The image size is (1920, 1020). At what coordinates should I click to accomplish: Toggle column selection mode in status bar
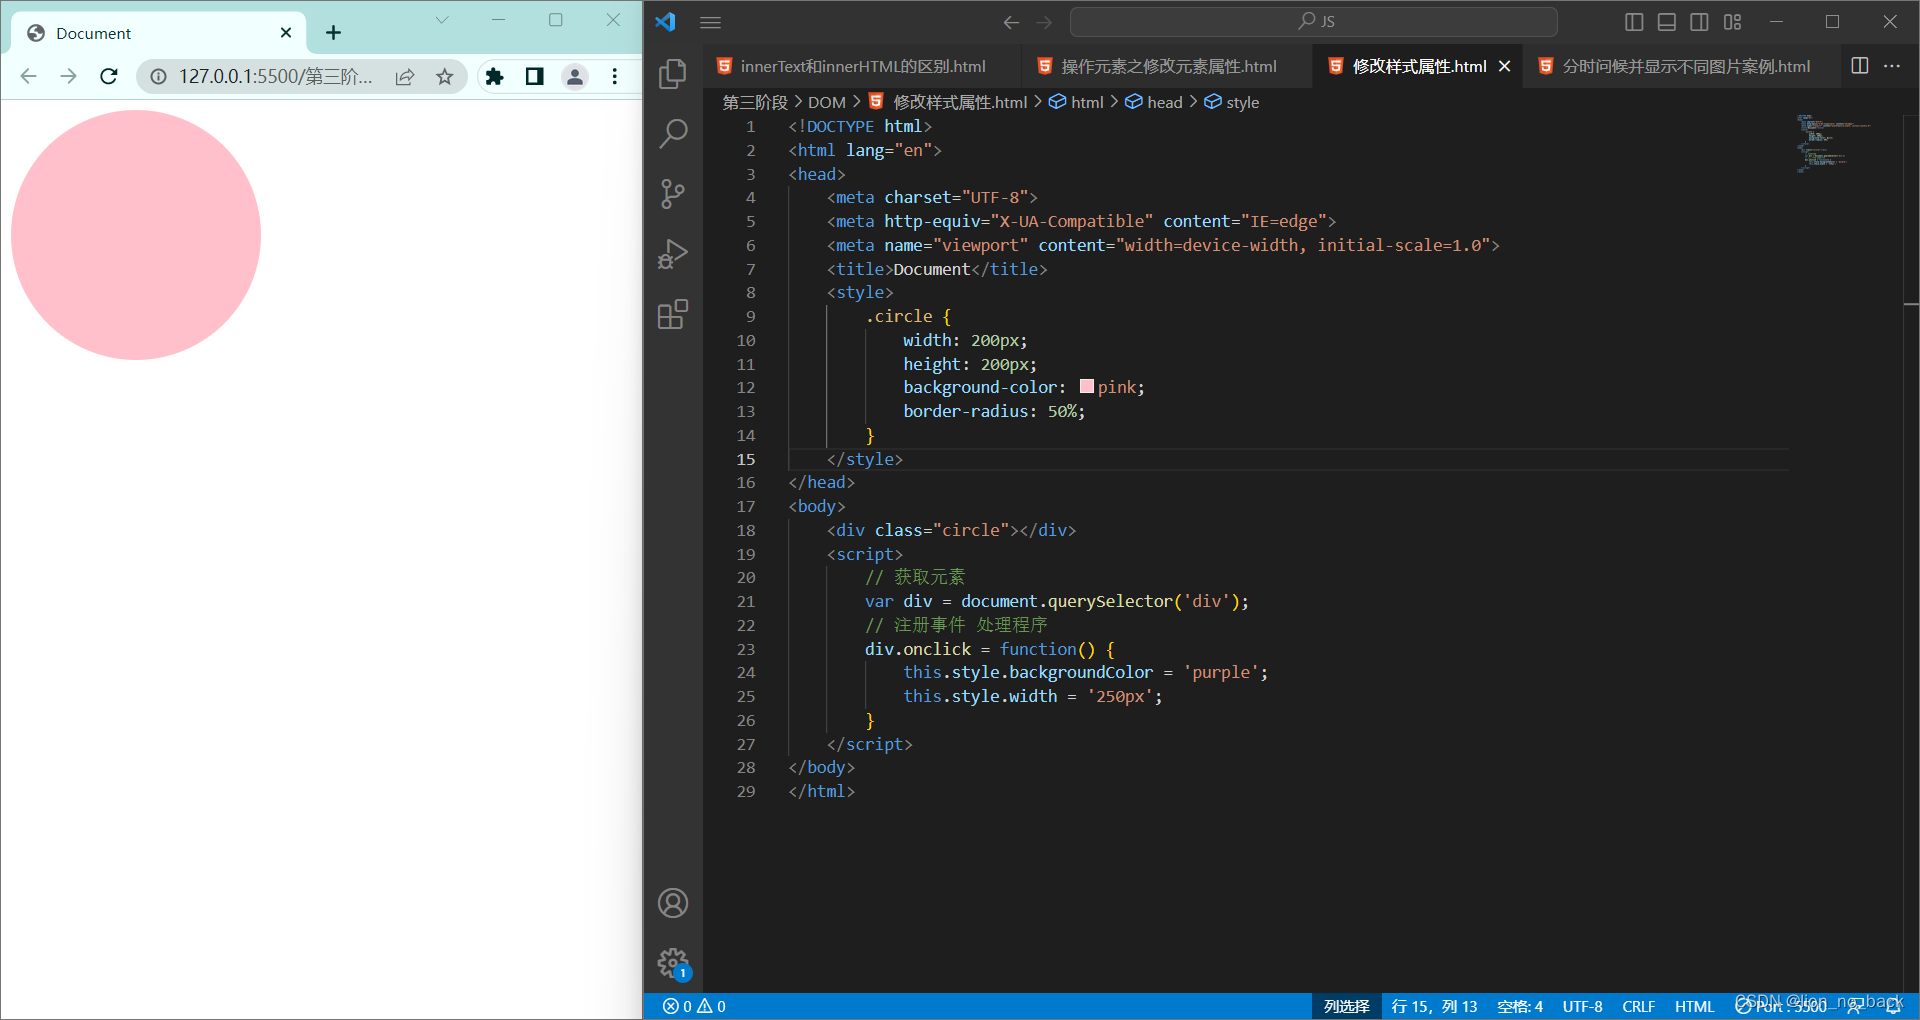point(1347,1007)
